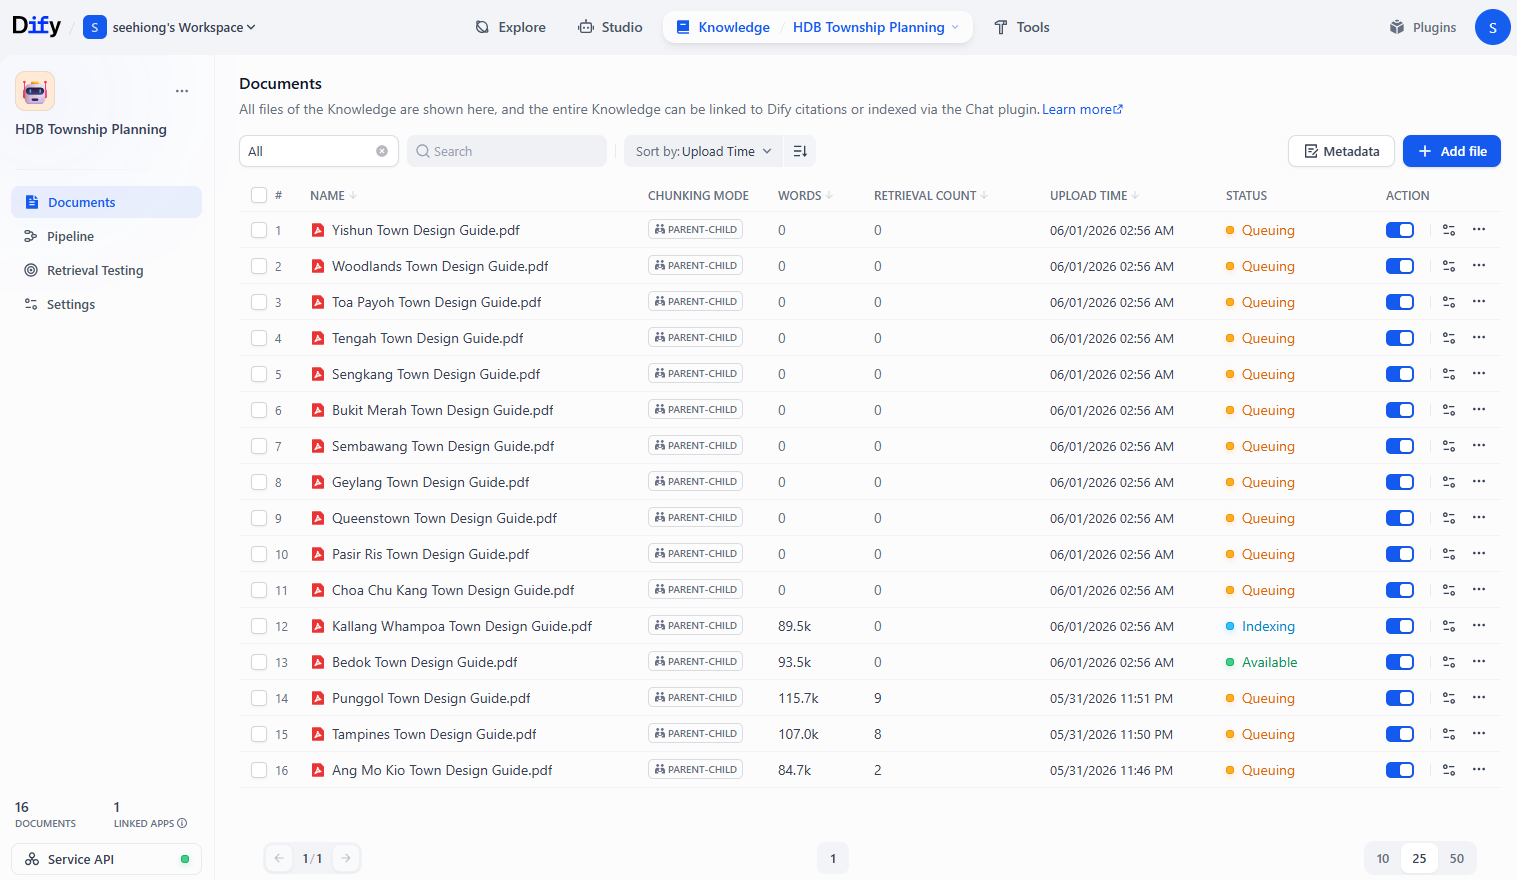
Task: Sort by the WORDS column header
Action: pyautogui.click(x=805, y=196)
